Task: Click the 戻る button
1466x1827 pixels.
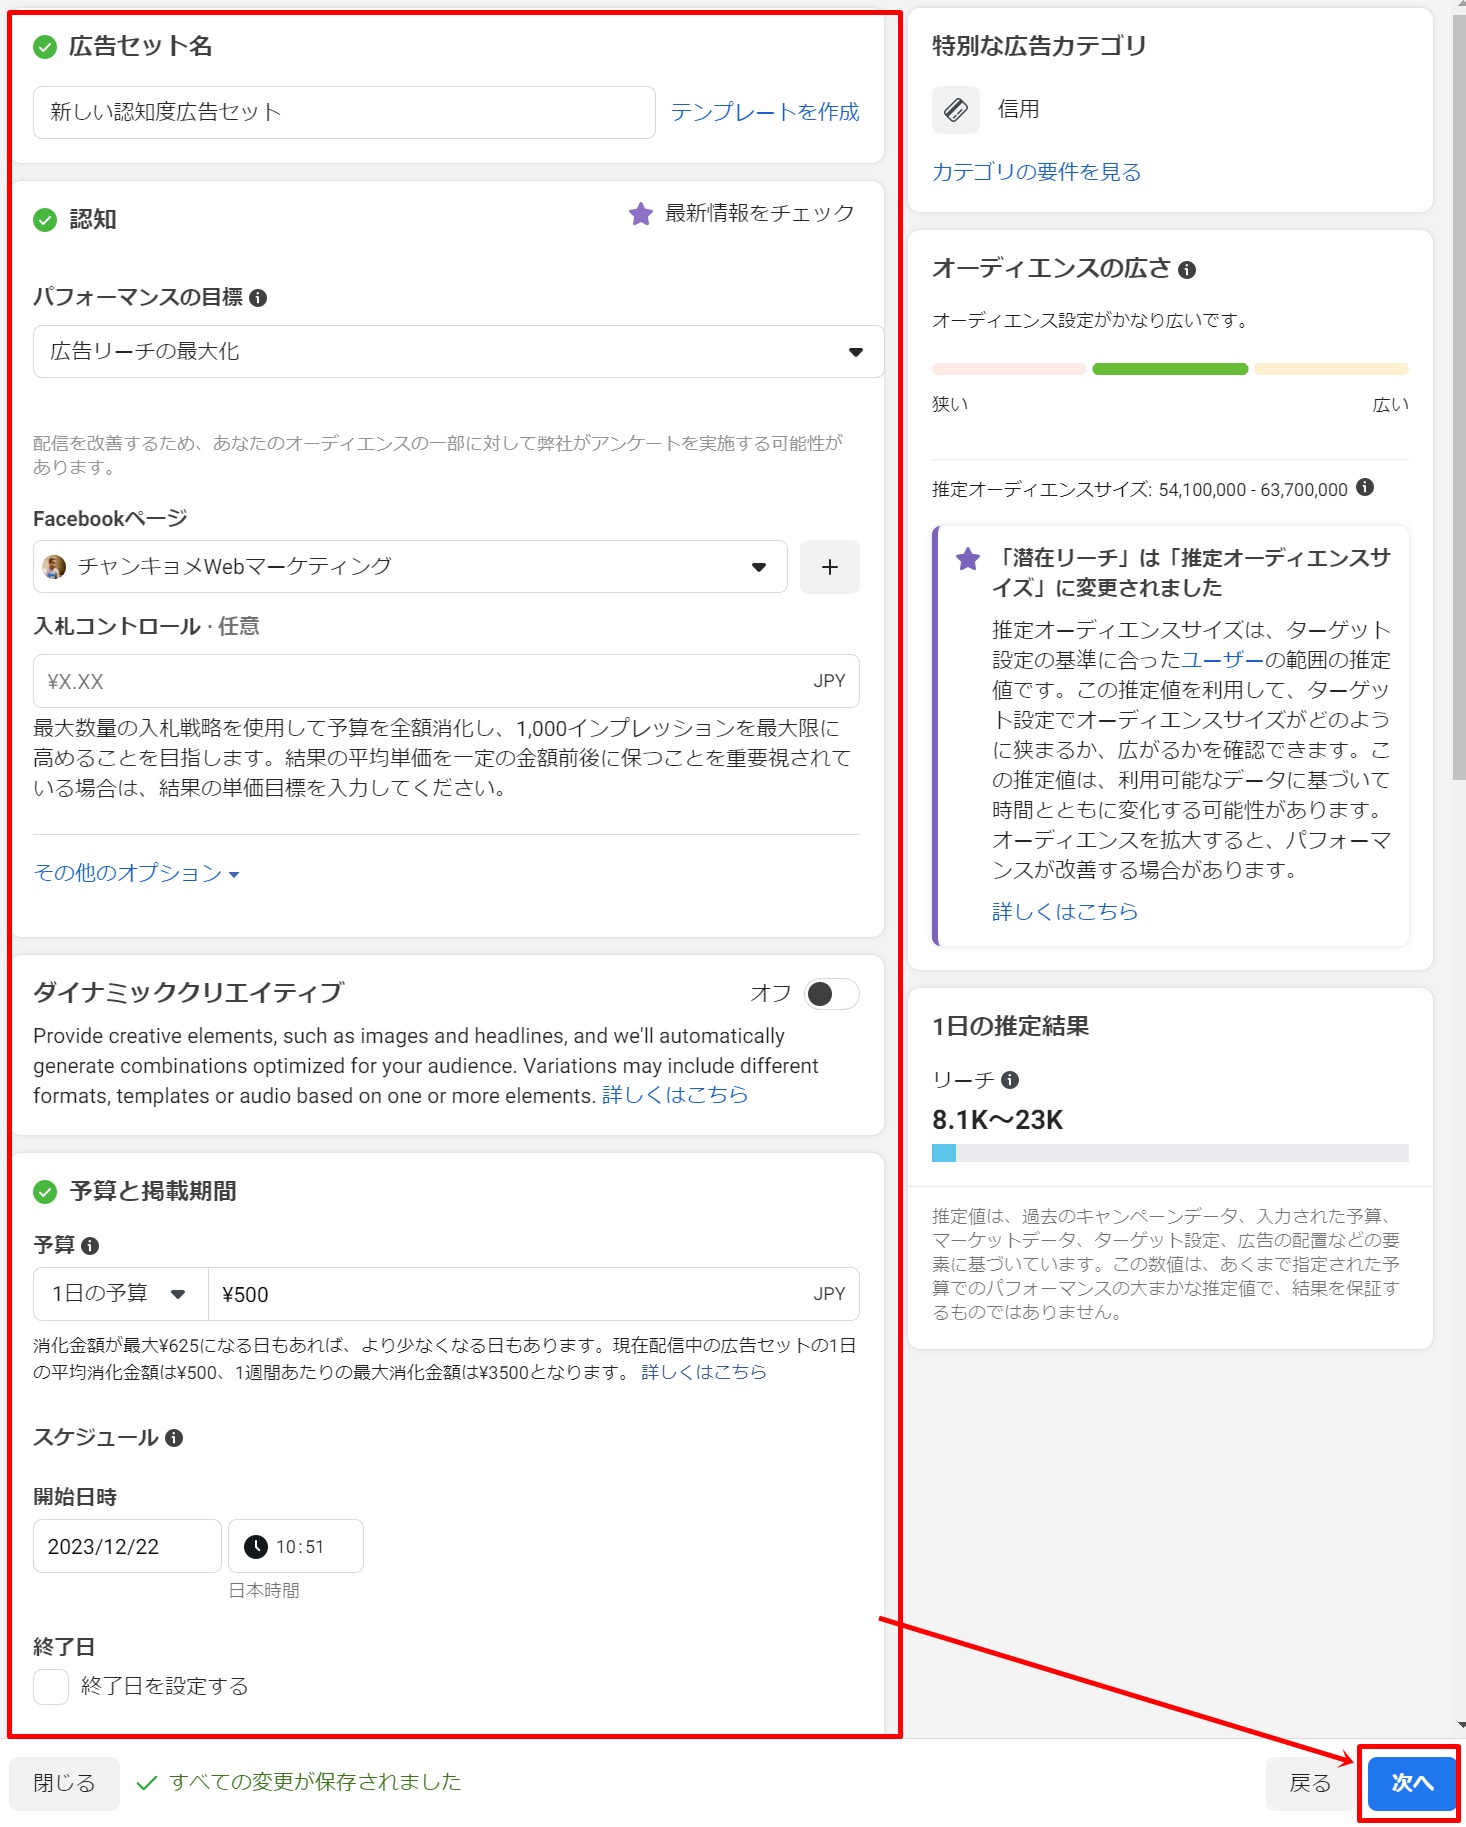Action: pyautogui.click(x=1309, y=1783)
